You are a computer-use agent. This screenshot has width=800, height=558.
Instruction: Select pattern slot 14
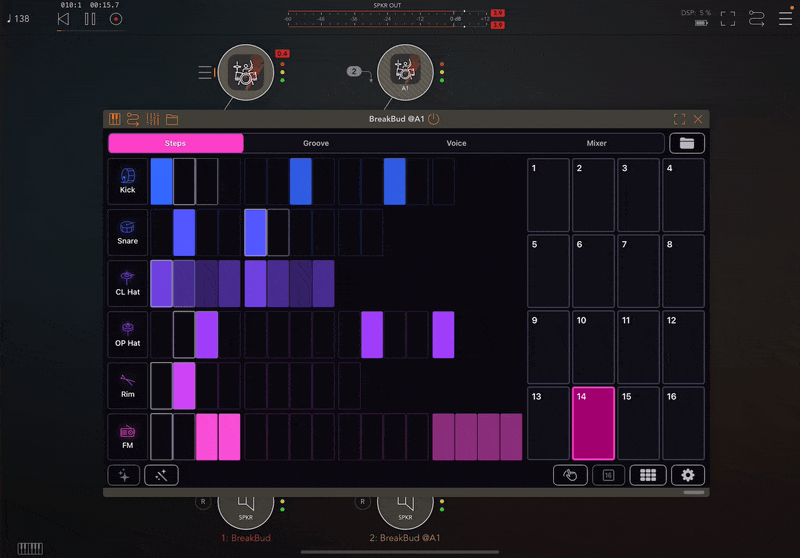[x=593, y=423]
